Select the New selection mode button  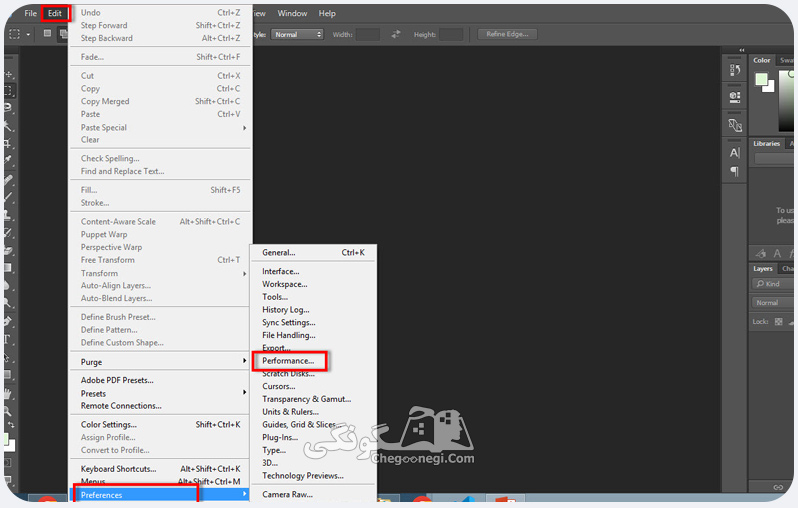pos(47,34)
